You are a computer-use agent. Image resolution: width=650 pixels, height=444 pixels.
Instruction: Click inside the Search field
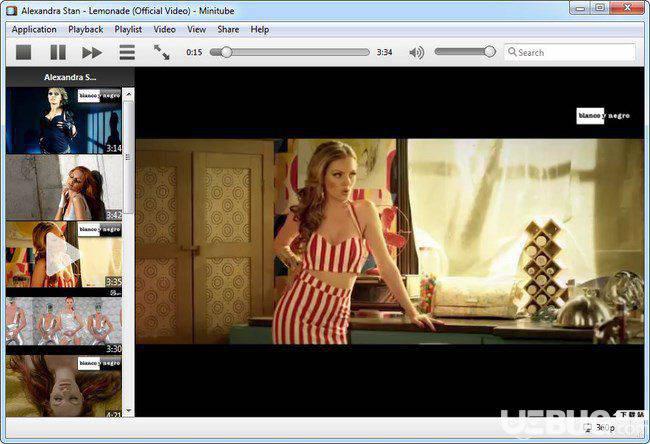[x=570, y=52]
